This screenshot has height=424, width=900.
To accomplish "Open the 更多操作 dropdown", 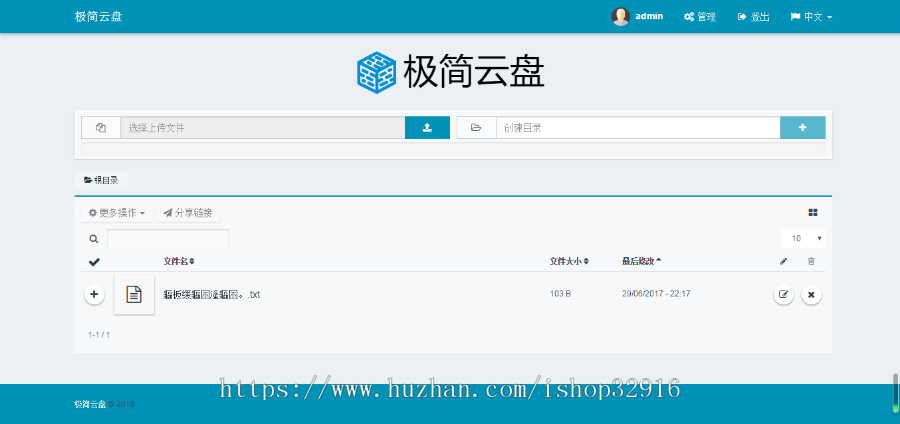I will [x=117, y=213].
